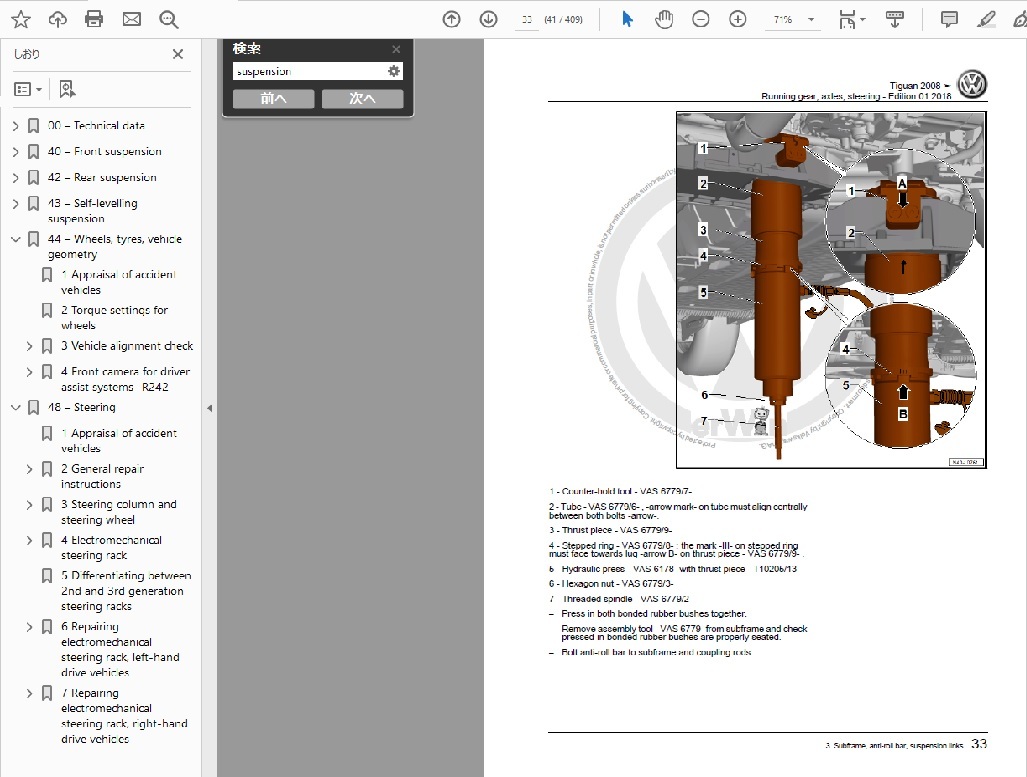Zoom in with plus icon
Screen dimensions: 1027x777
[x=738, y=20]
